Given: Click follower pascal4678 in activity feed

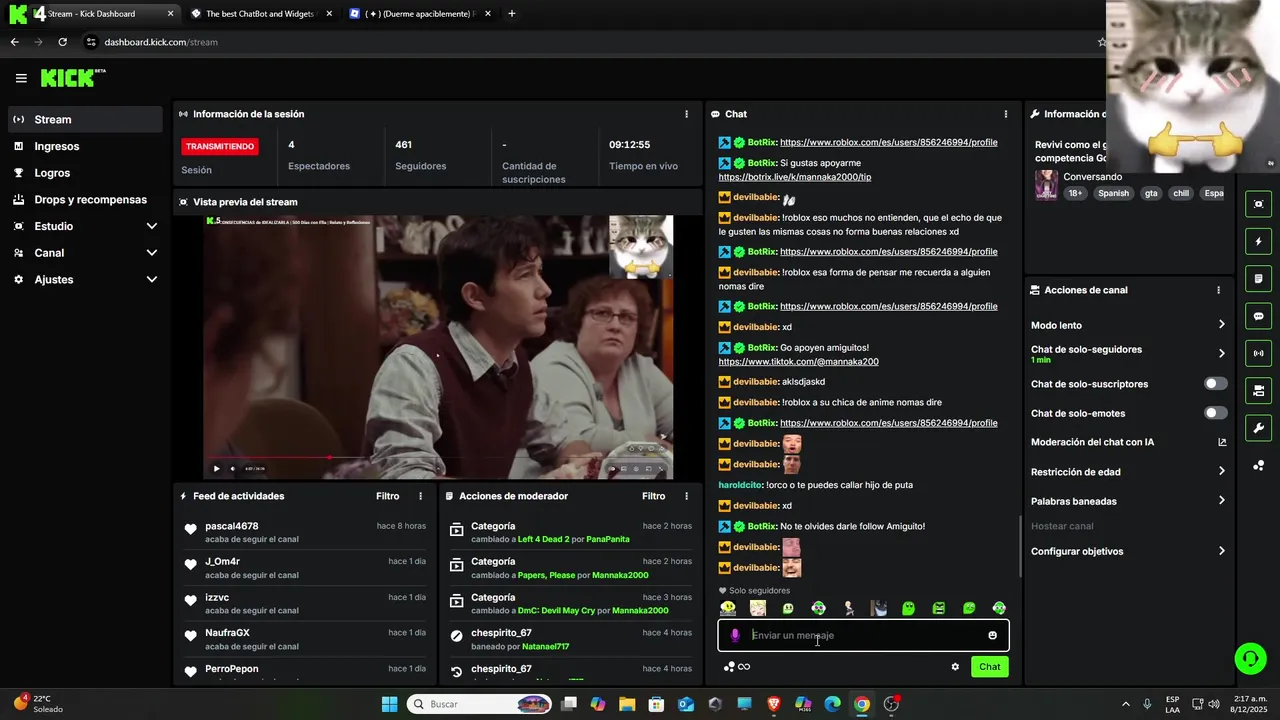Looking at the screenshot, I should click(232, 526).
